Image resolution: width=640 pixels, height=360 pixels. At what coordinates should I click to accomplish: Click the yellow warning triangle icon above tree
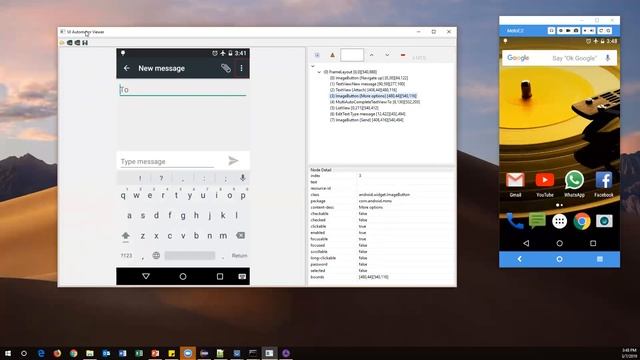pos(332,55)
